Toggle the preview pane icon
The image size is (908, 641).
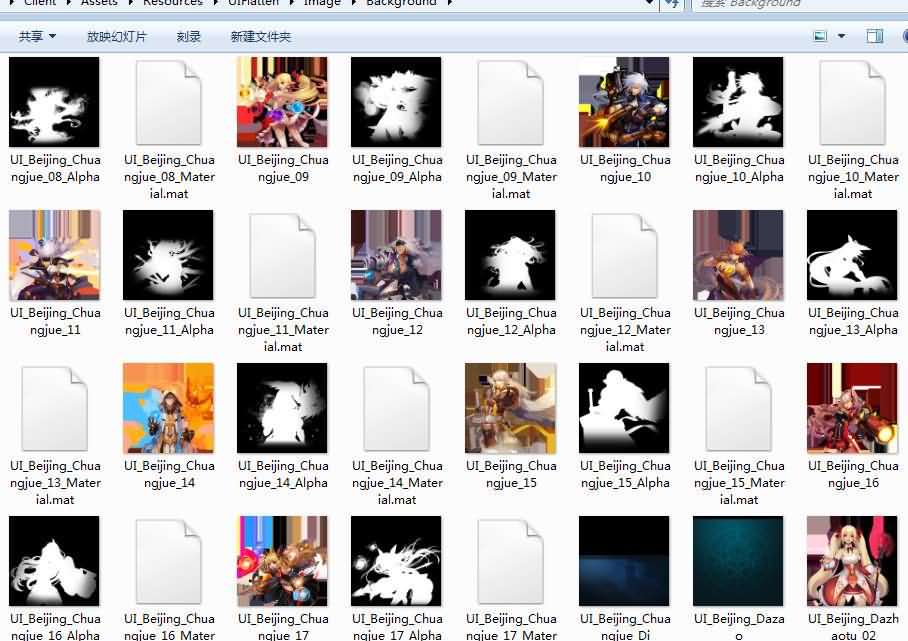(874, 37)
